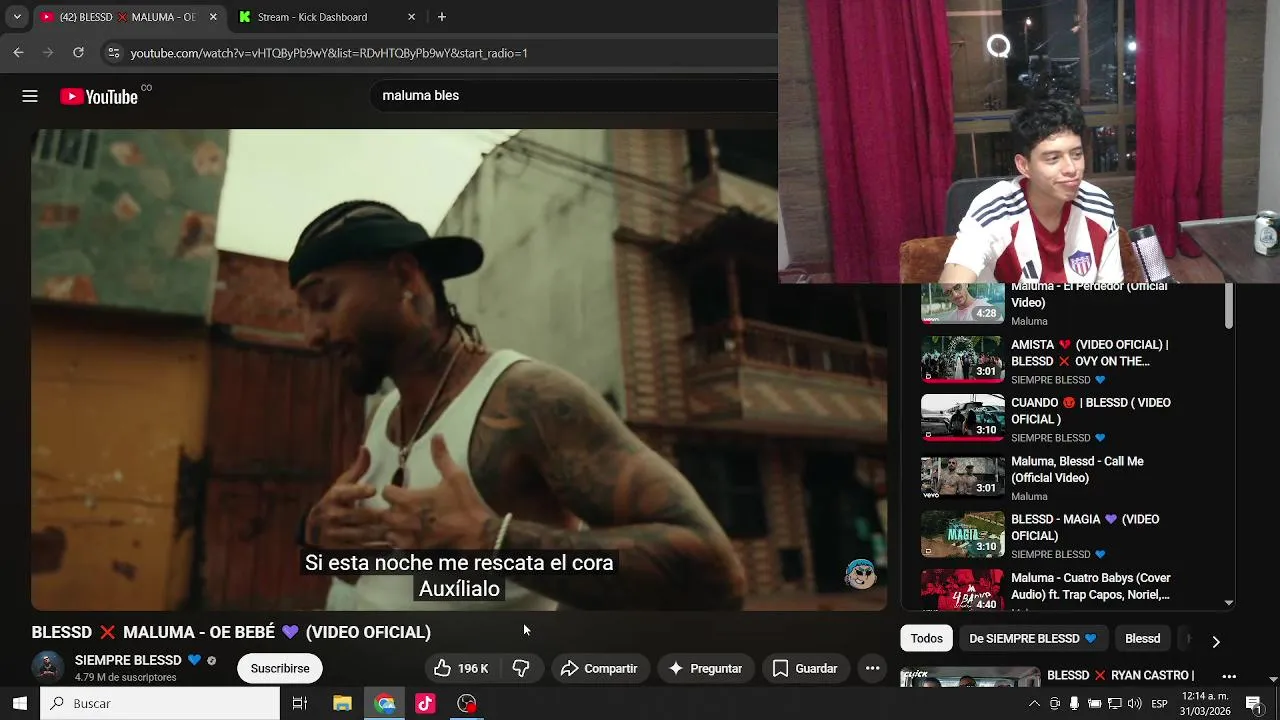Click the microphone tray icon
This screenshot has width=1280, height=720.
(1074, 704)
